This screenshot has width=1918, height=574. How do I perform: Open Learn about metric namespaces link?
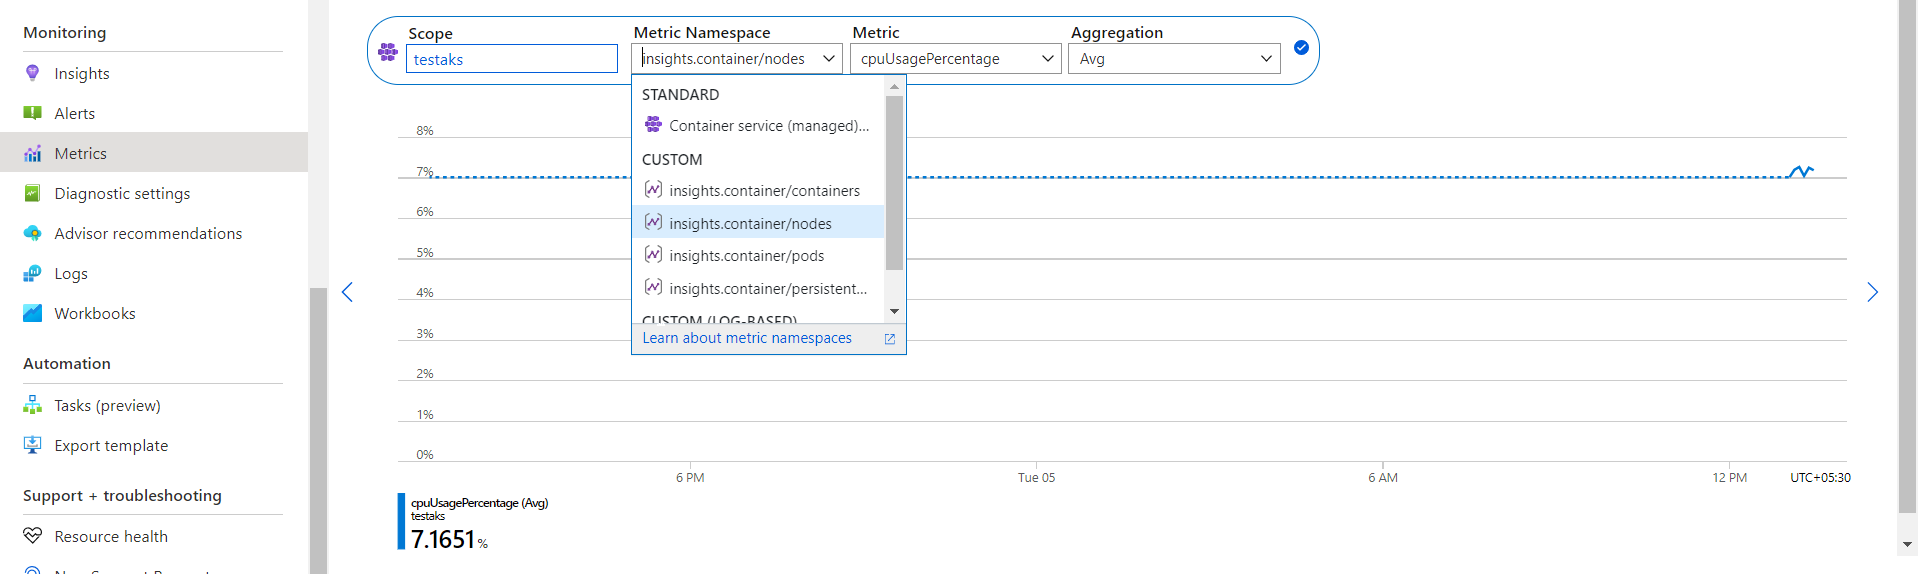[747, 338]
